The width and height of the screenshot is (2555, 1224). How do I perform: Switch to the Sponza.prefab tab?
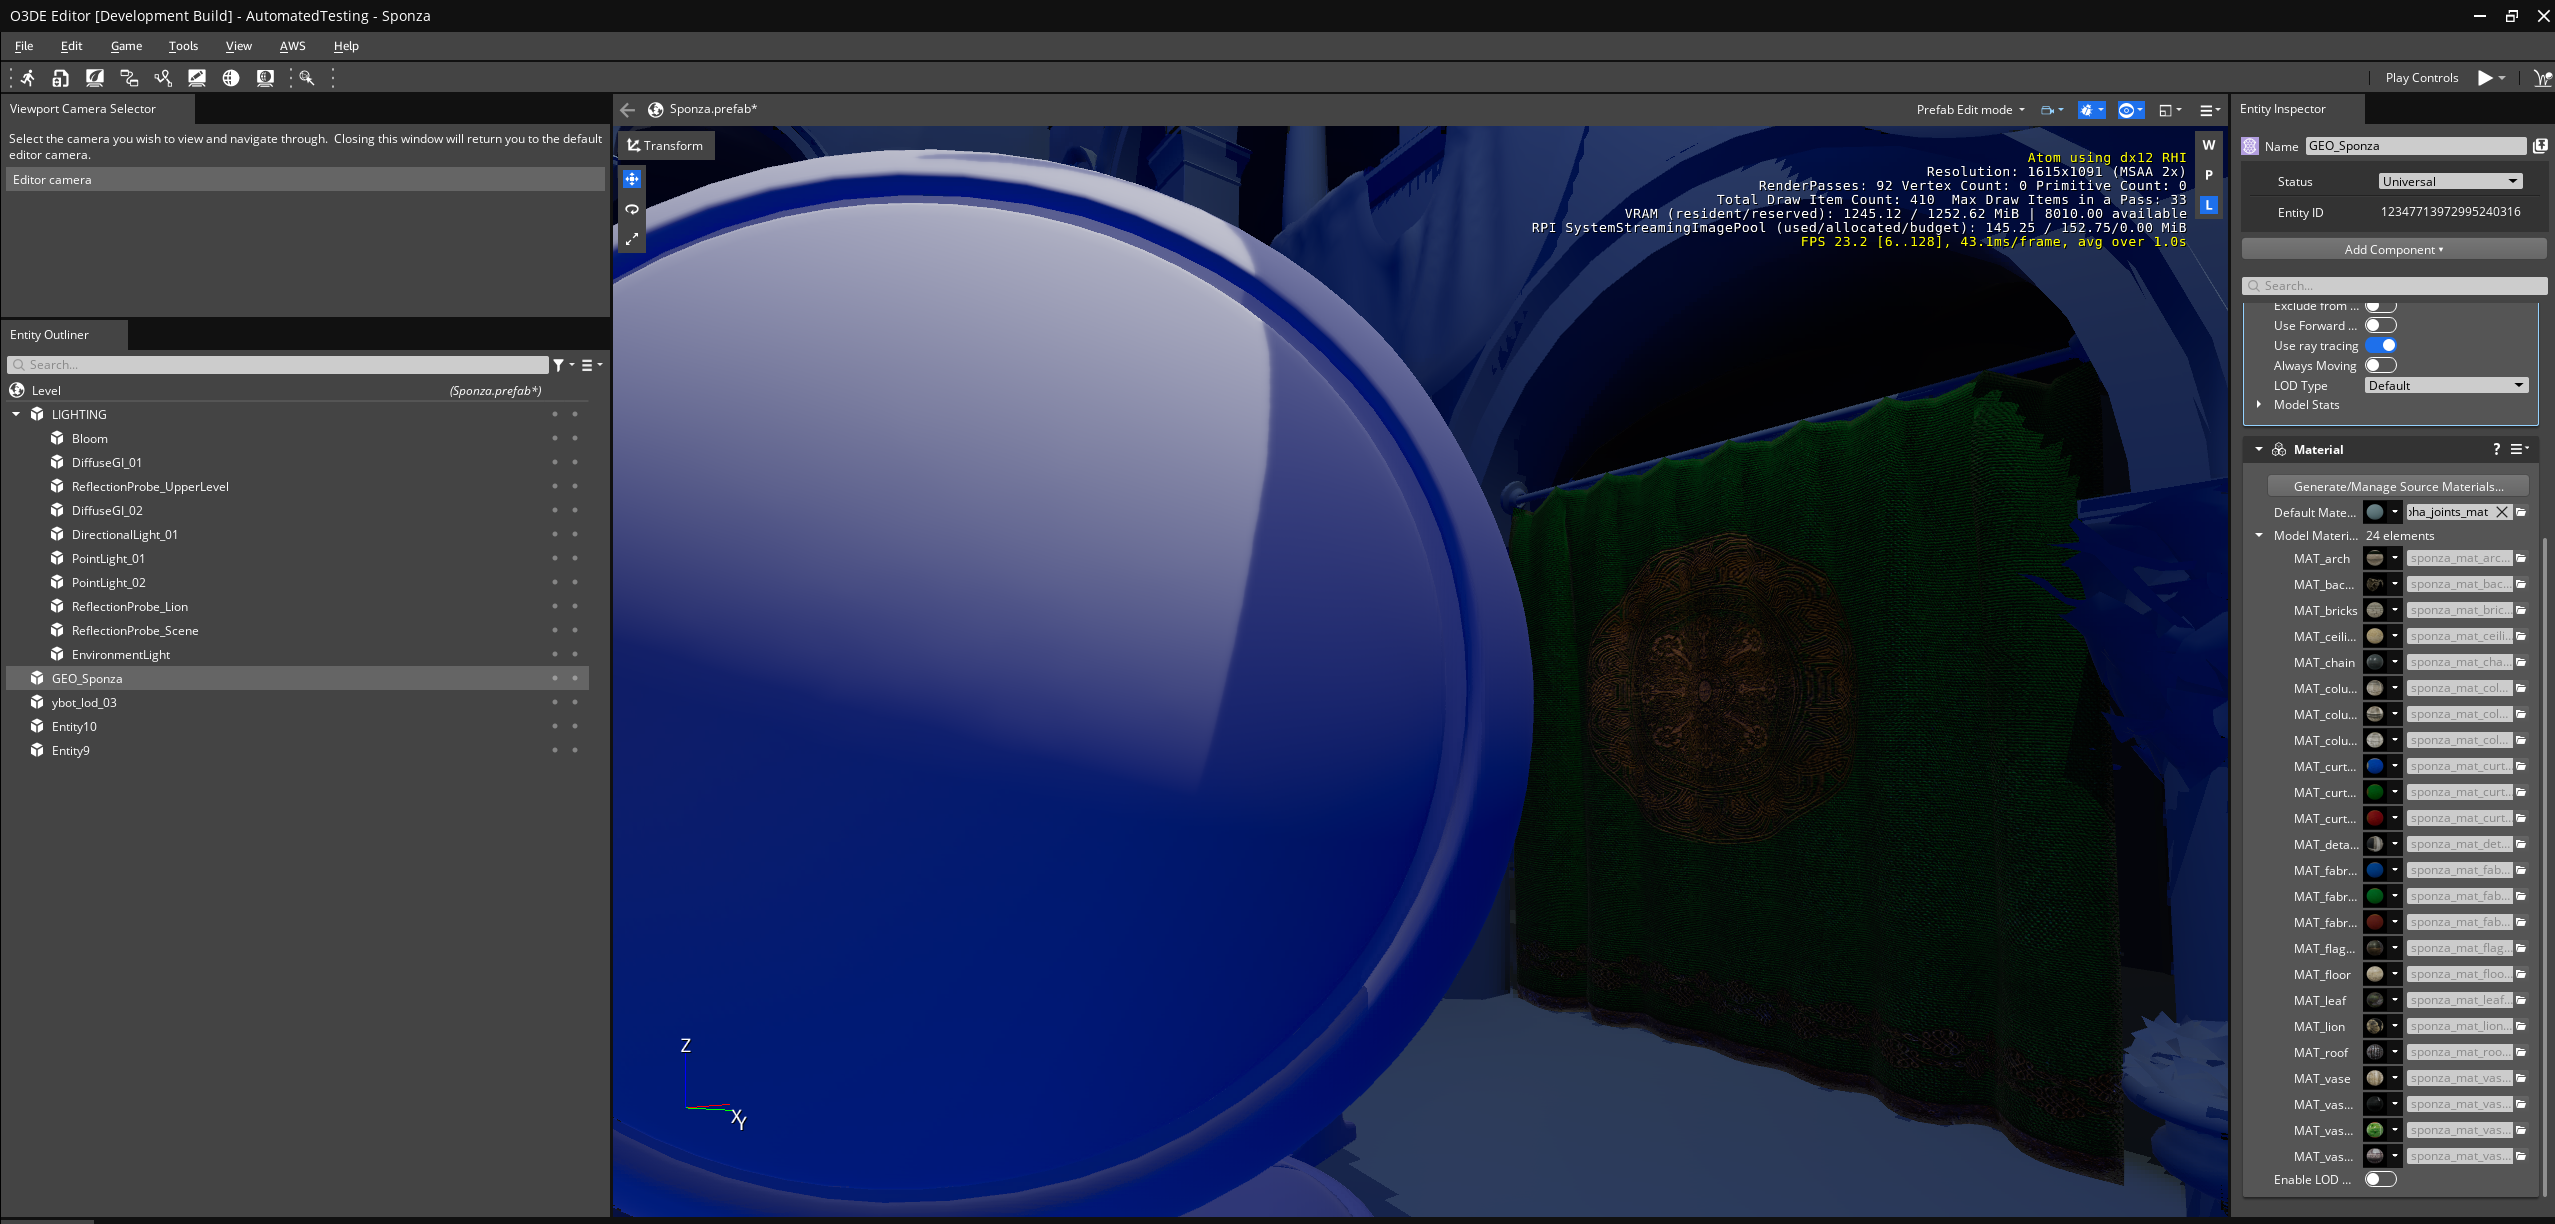710,110
